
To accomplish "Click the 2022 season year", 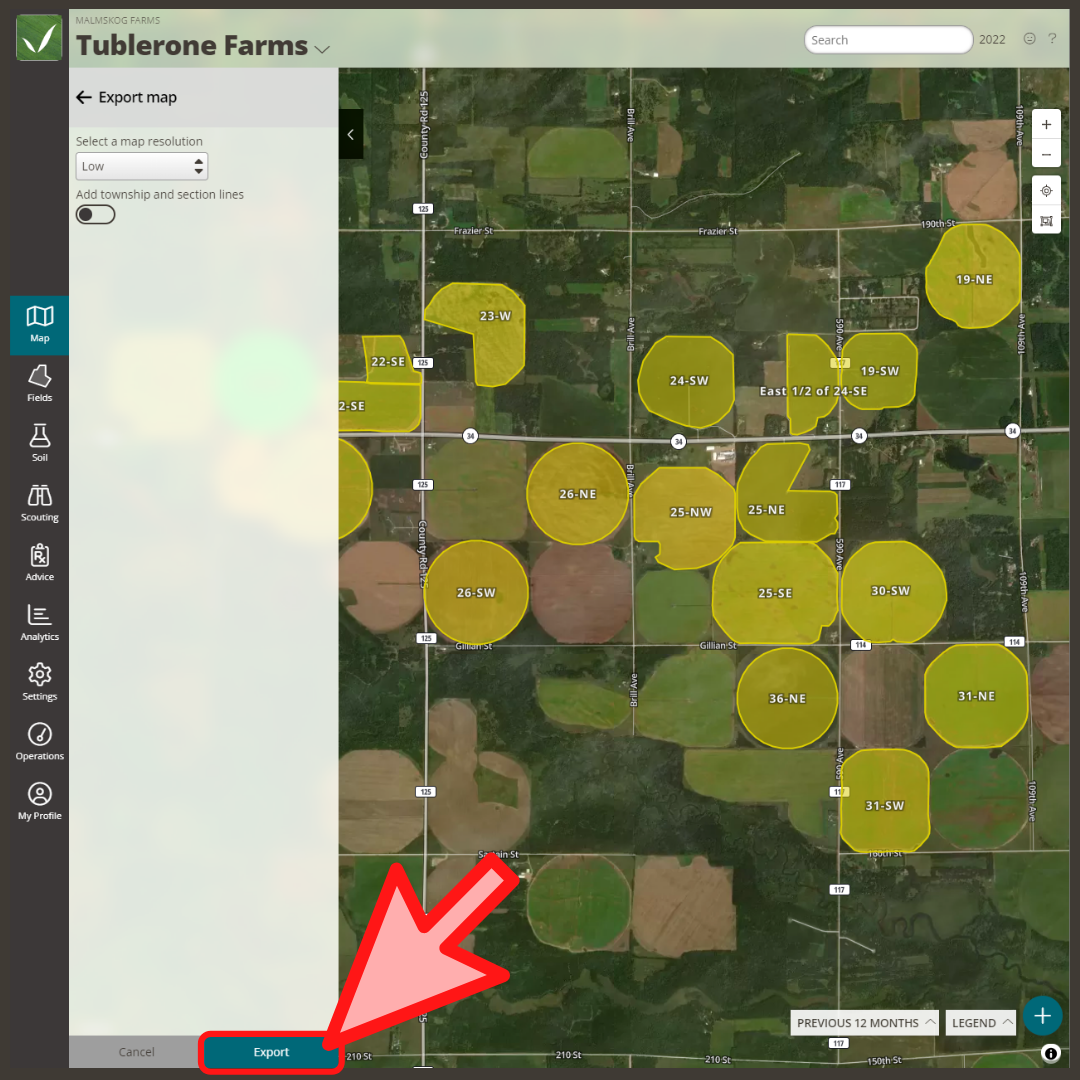I will point(992,39).
